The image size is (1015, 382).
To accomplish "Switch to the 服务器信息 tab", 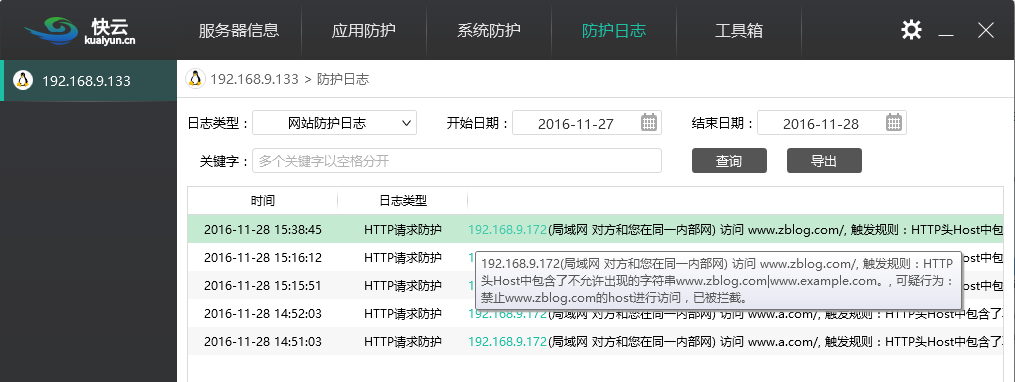I will click(239, 30).
